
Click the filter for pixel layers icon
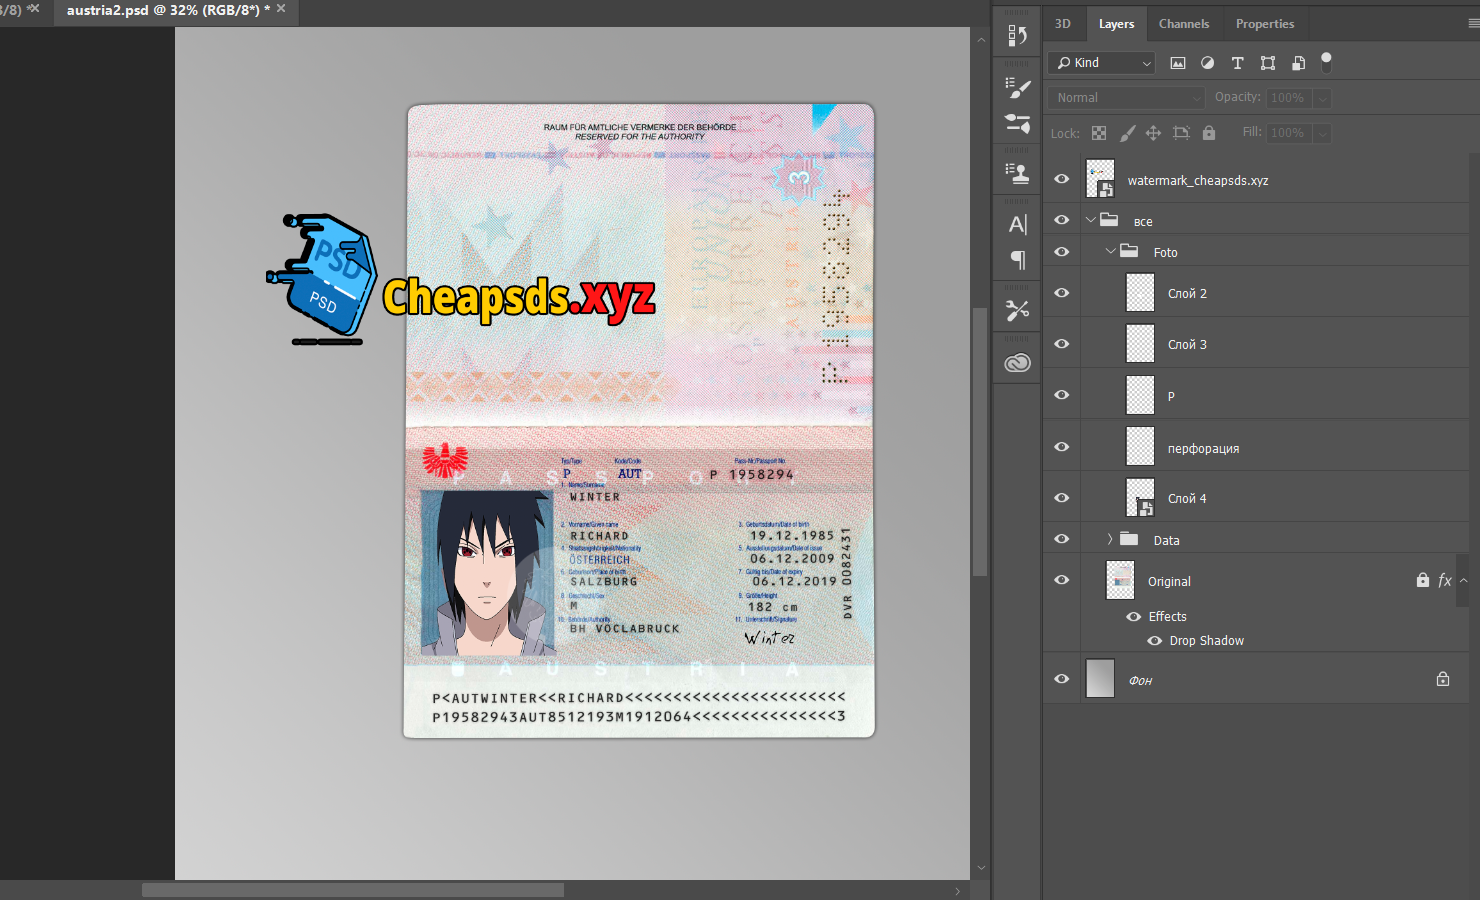pos(1178,63)
